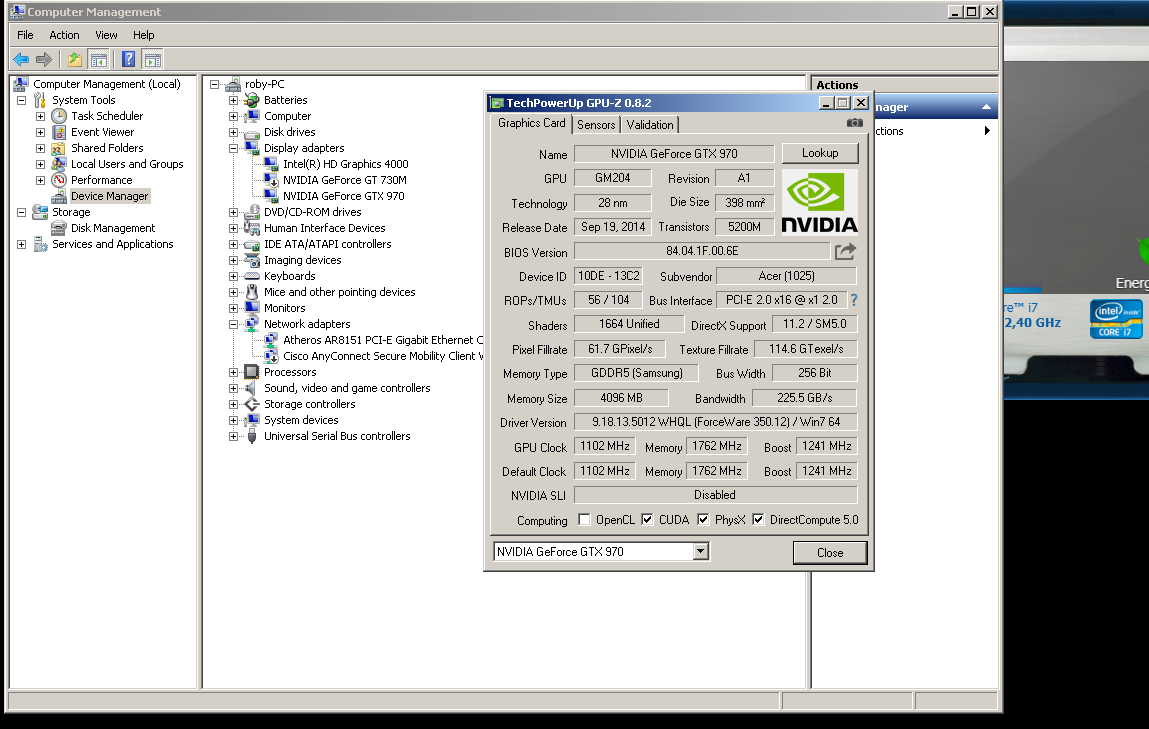1149x729 pixels.
Task: Collapse the Network adapters node
Action: coord(233,325)
